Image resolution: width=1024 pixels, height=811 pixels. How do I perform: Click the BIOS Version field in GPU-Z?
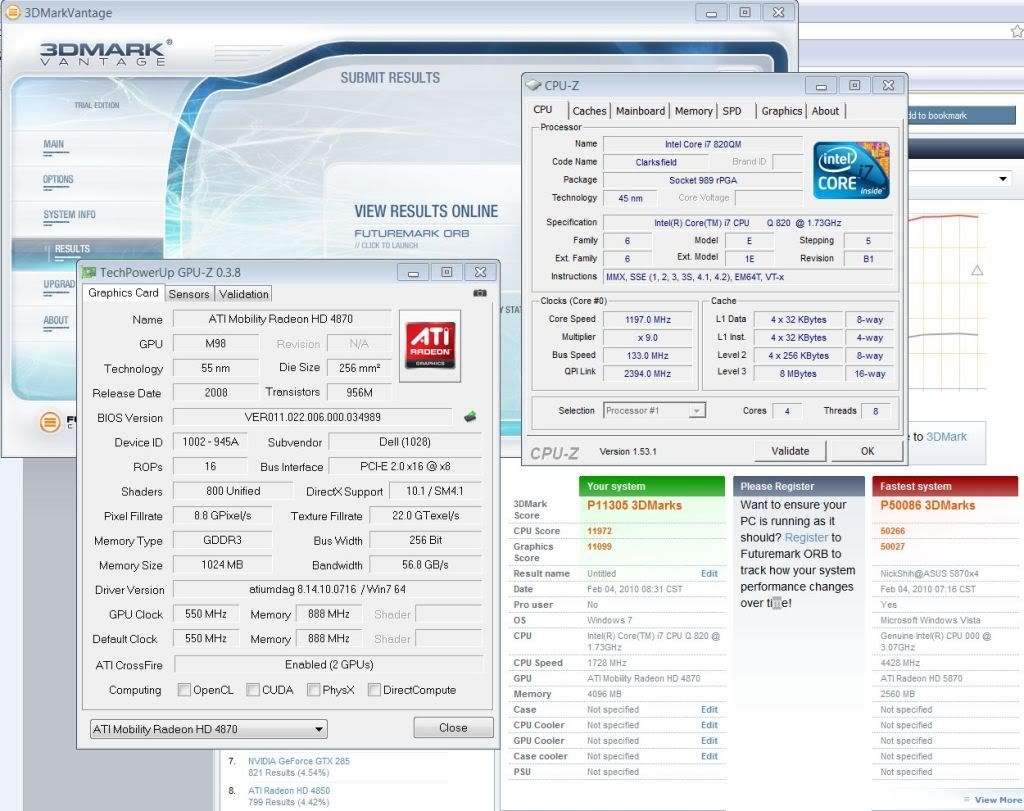click(x=312, y=417)
